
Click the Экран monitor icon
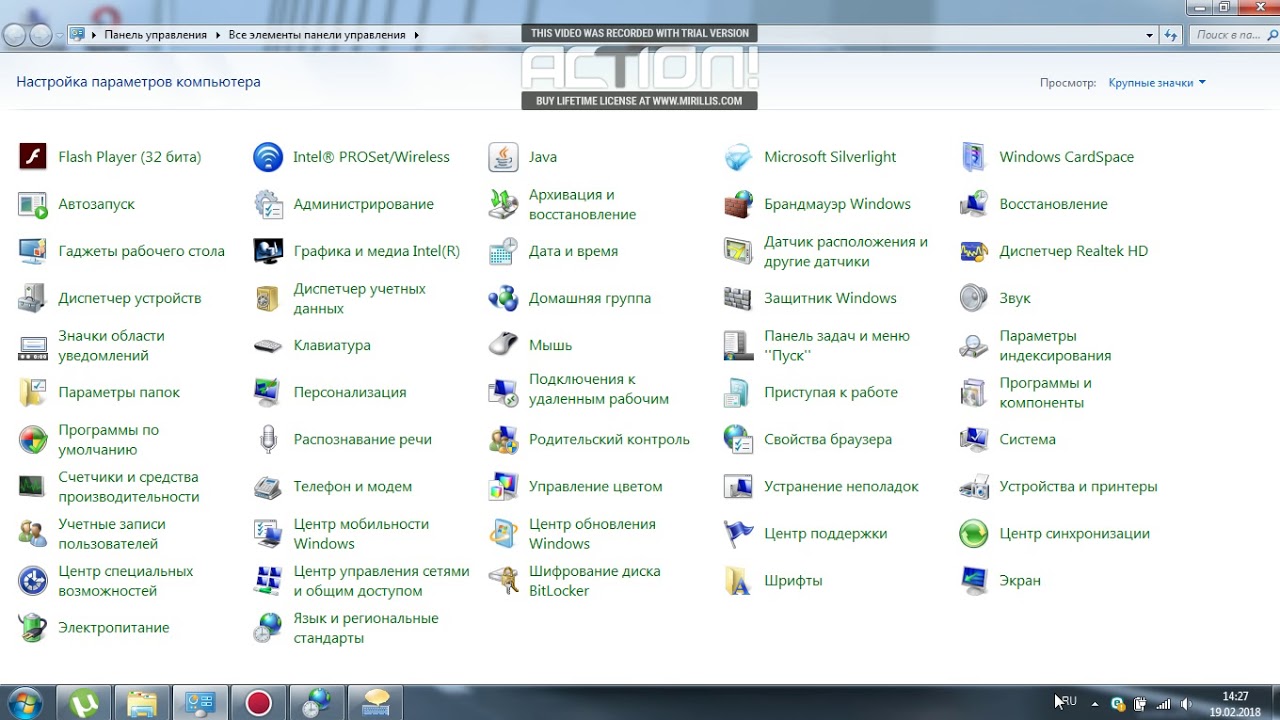[x=974, y=581]
